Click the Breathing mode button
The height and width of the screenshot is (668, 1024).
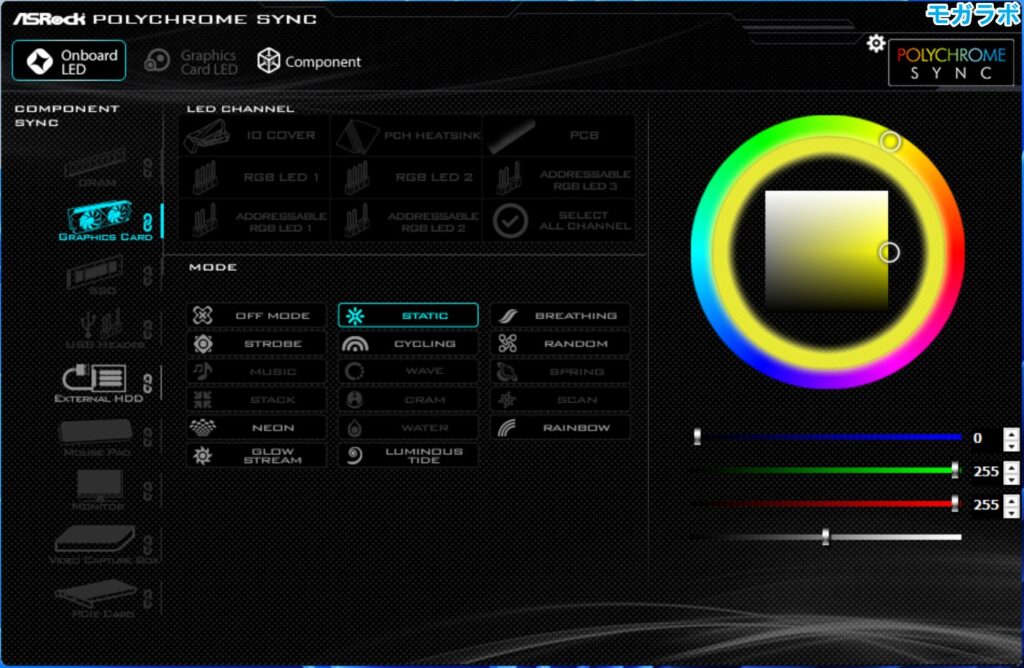(561, 314)
